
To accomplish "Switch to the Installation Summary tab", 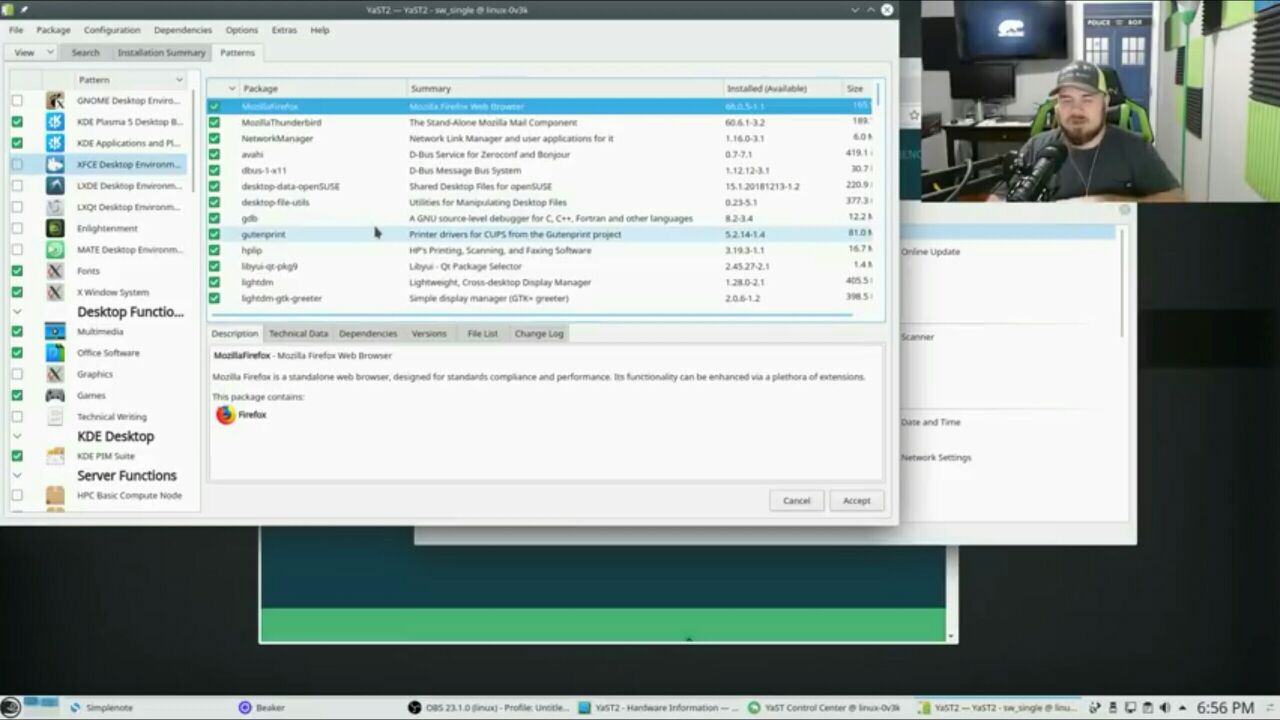I will (x=161, y=52).
